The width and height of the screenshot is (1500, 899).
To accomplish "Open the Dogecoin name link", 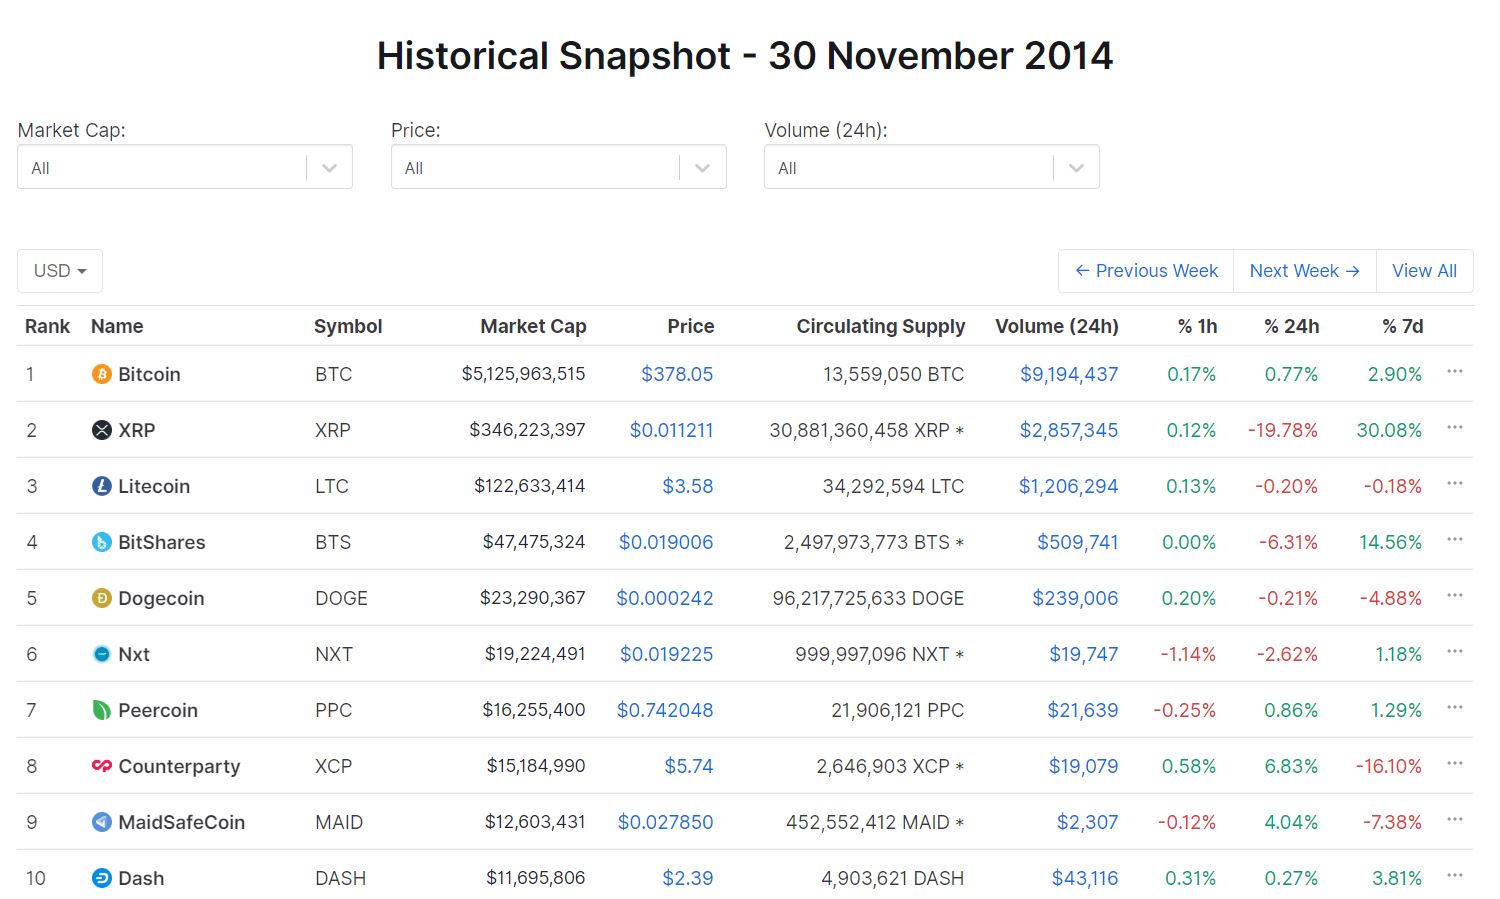I will point(161,598).
